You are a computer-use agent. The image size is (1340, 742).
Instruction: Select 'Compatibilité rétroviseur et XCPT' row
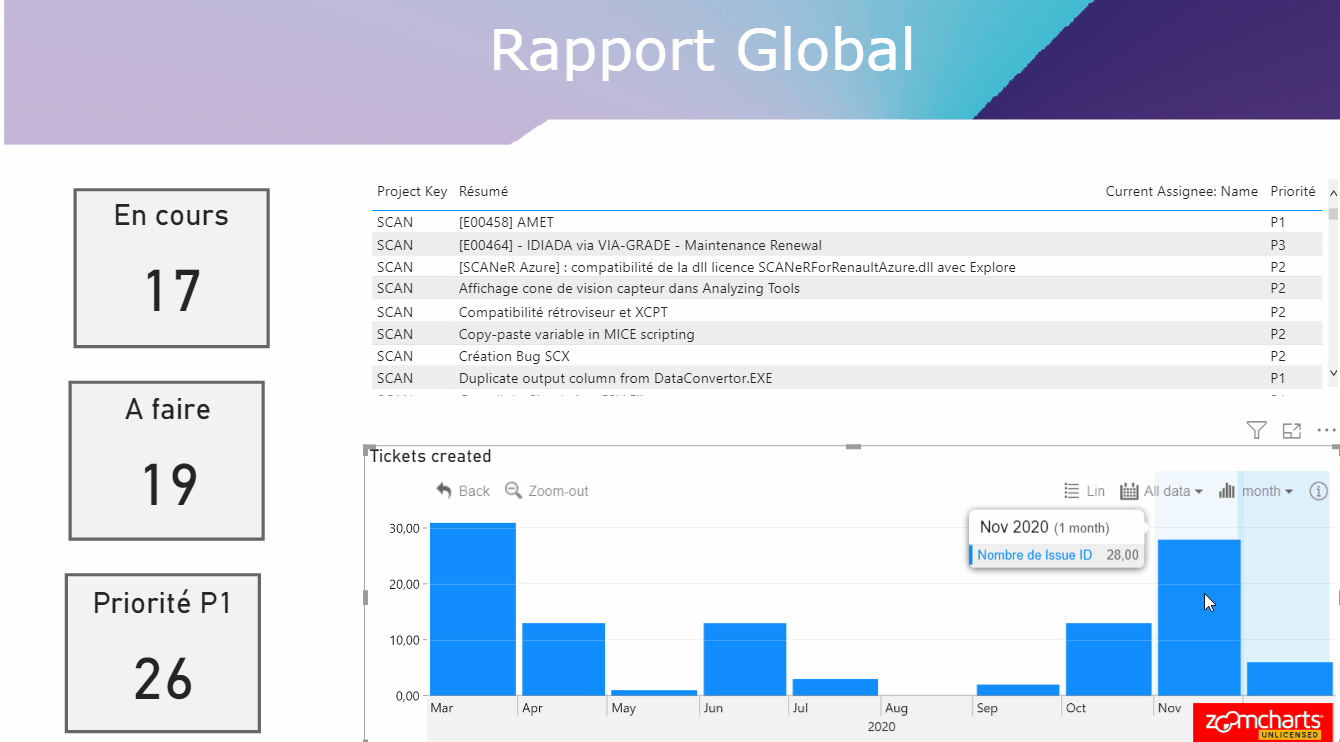[x=848, y=312]
